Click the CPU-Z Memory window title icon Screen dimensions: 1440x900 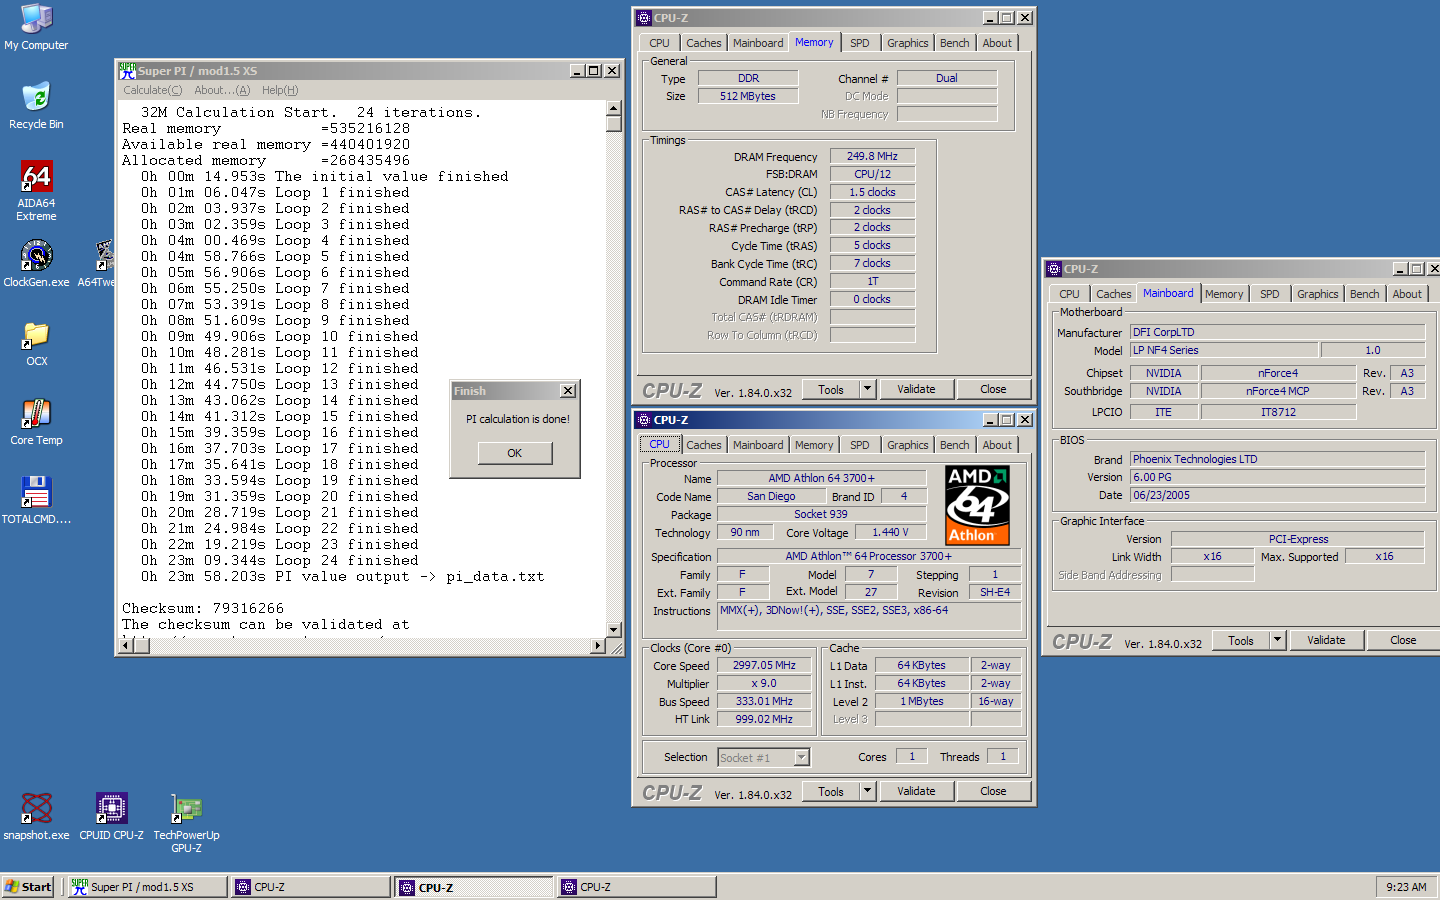point(644,18)
